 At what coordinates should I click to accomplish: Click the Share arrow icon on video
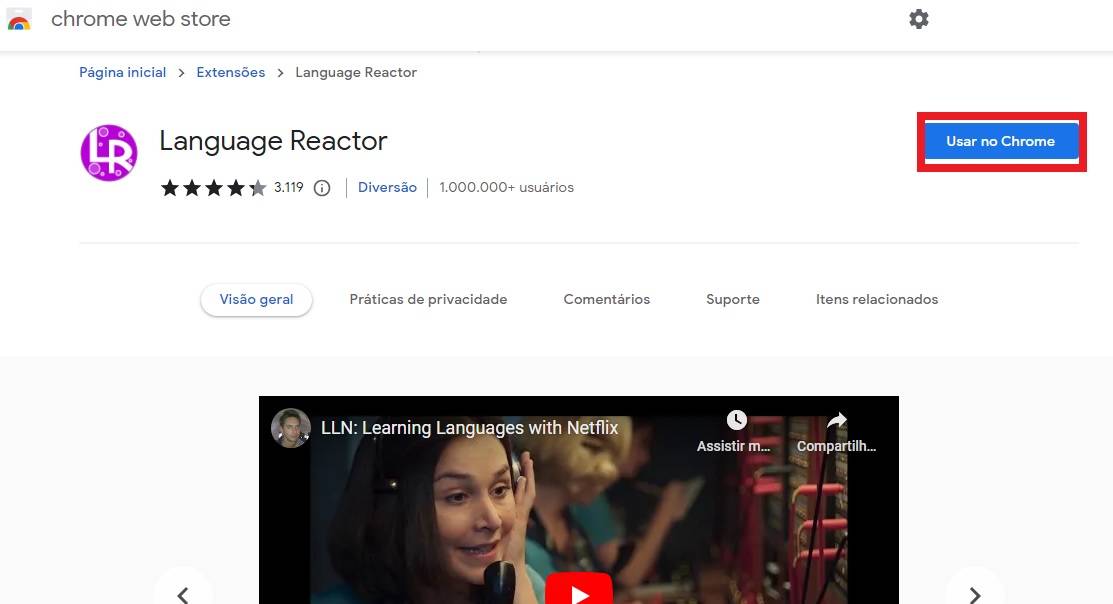(x=837, y=420)
